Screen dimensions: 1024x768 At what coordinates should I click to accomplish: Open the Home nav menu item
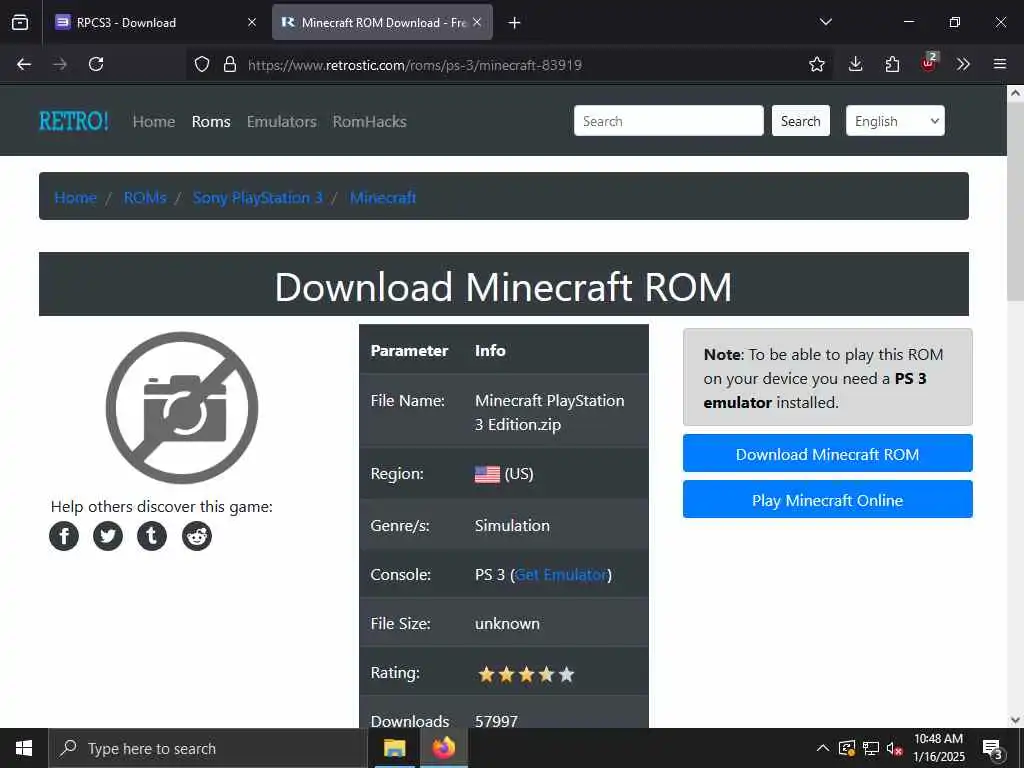coord(154,121)
